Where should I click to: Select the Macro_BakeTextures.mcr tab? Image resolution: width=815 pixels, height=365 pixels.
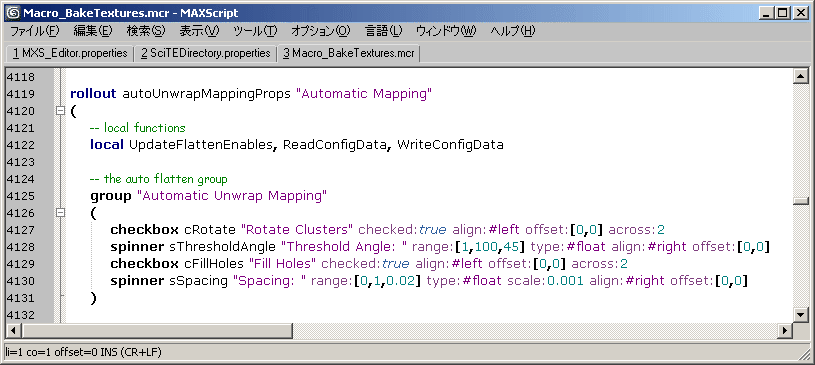(348, 54)
